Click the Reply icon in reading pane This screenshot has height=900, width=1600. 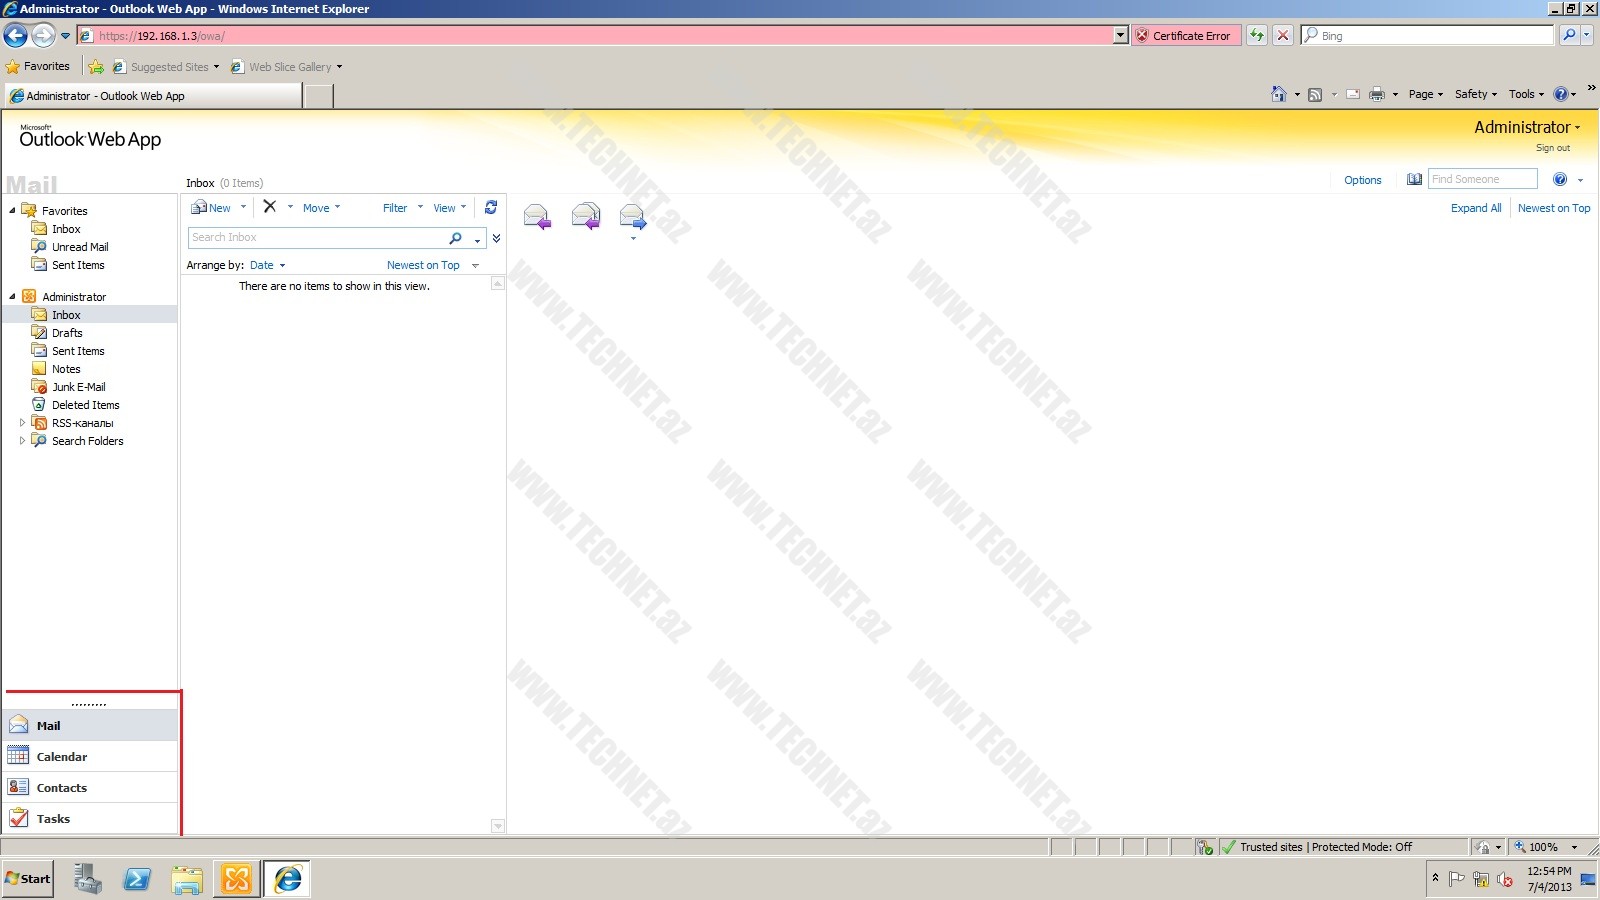point(536,215)
